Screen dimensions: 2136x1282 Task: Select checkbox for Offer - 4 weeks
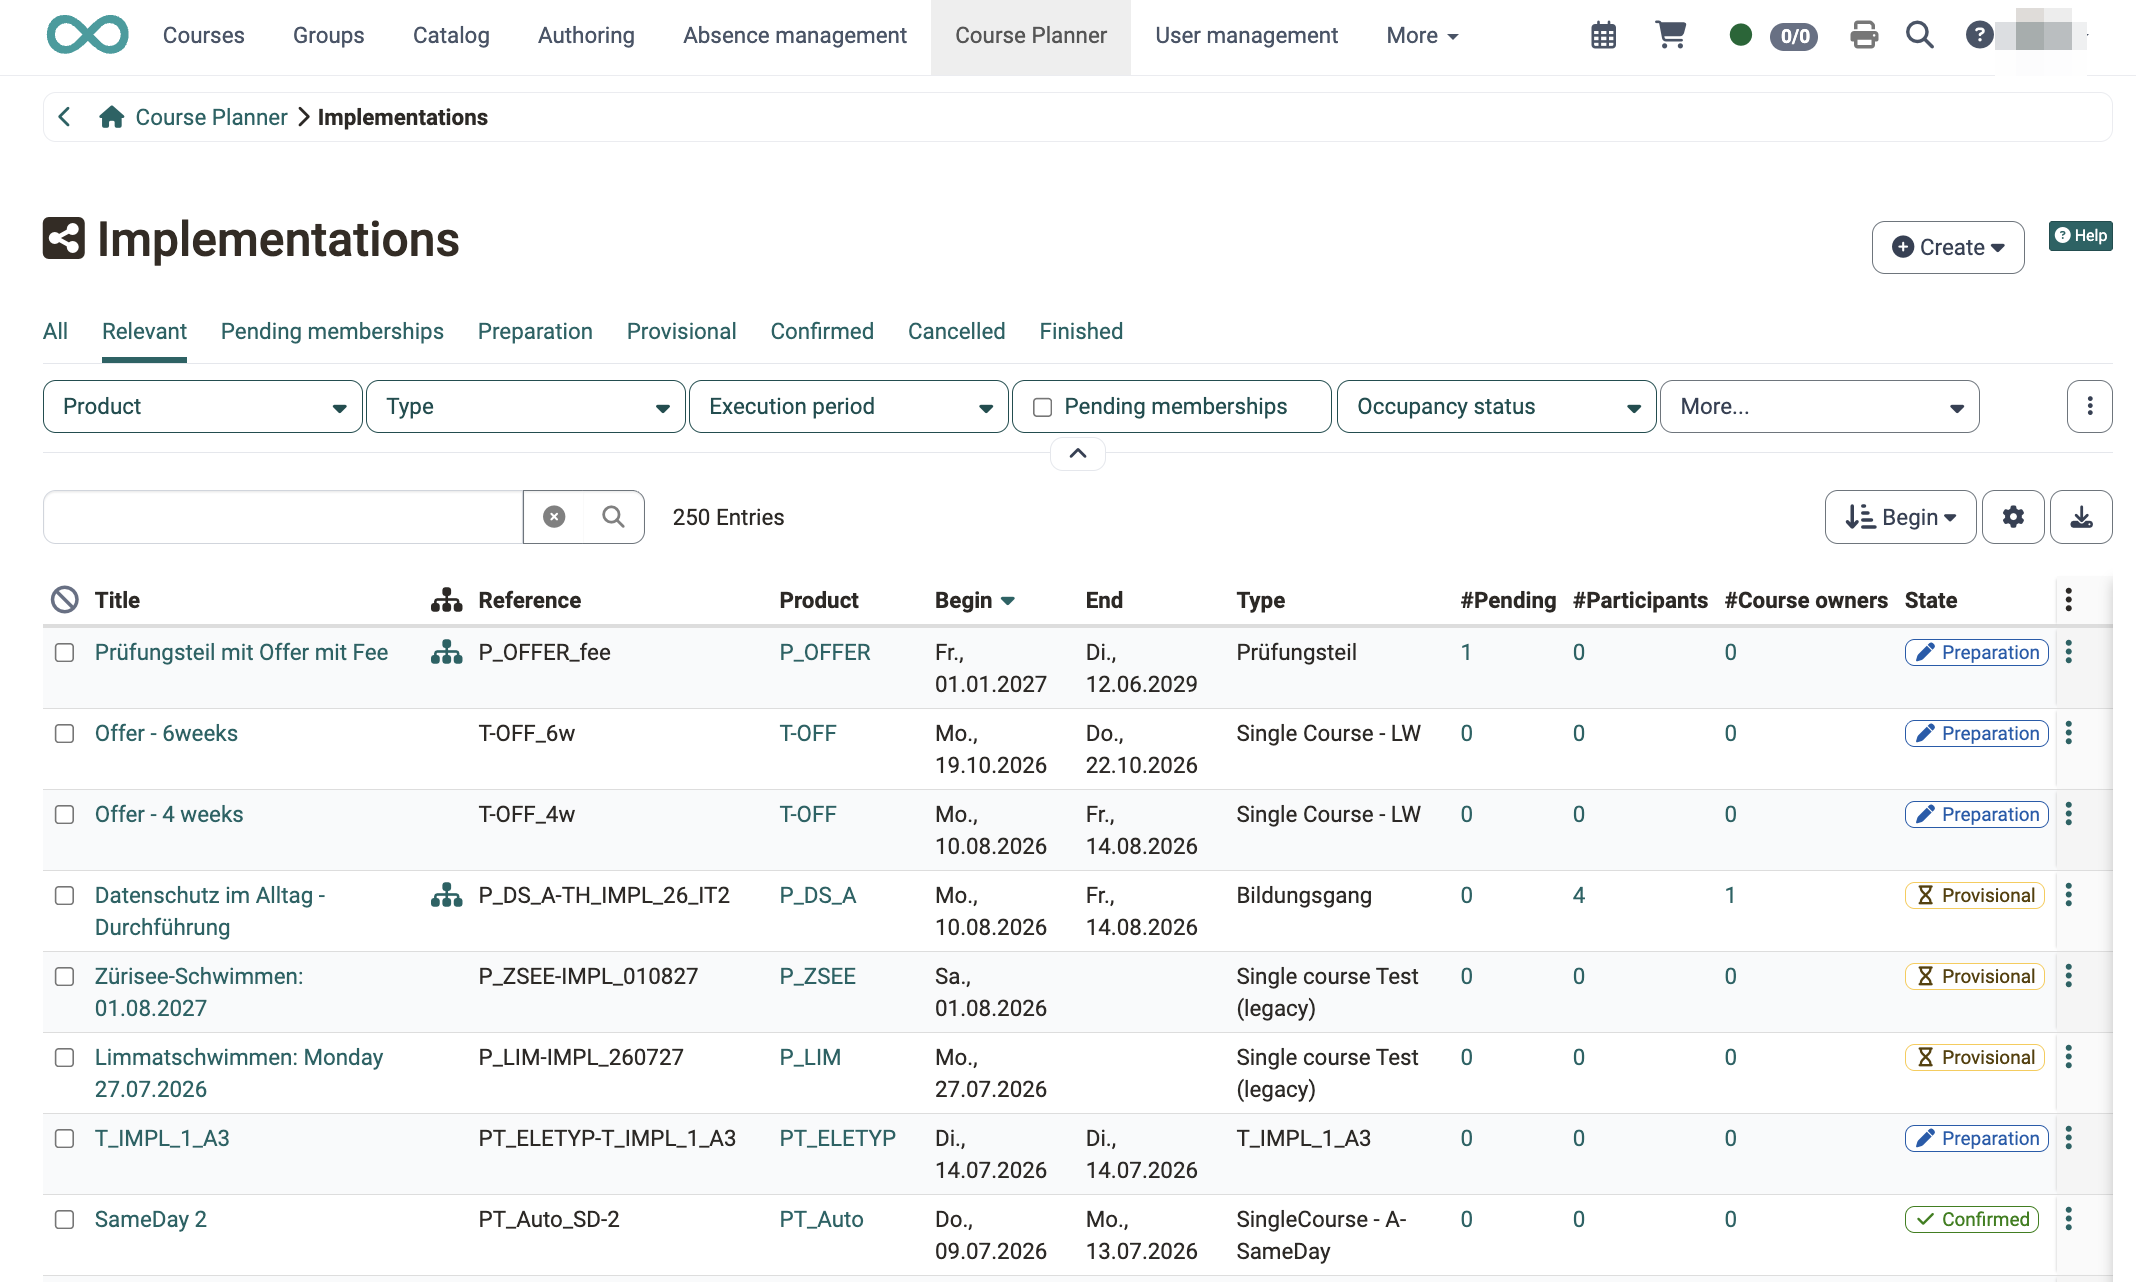coord(65,815)
